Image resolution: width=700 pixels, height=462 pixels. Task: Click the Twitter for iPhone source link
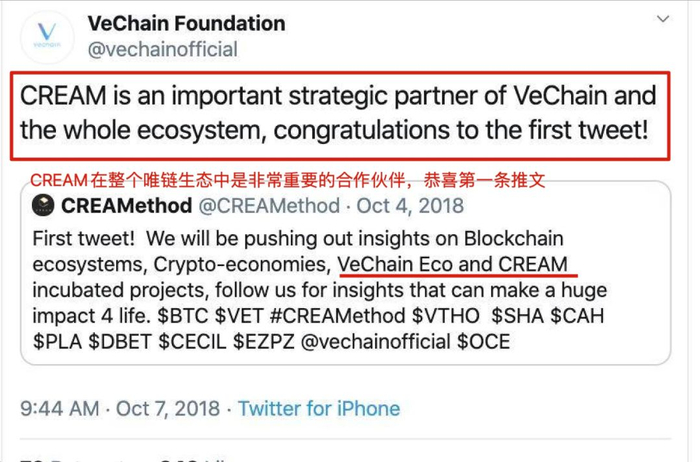318,408
